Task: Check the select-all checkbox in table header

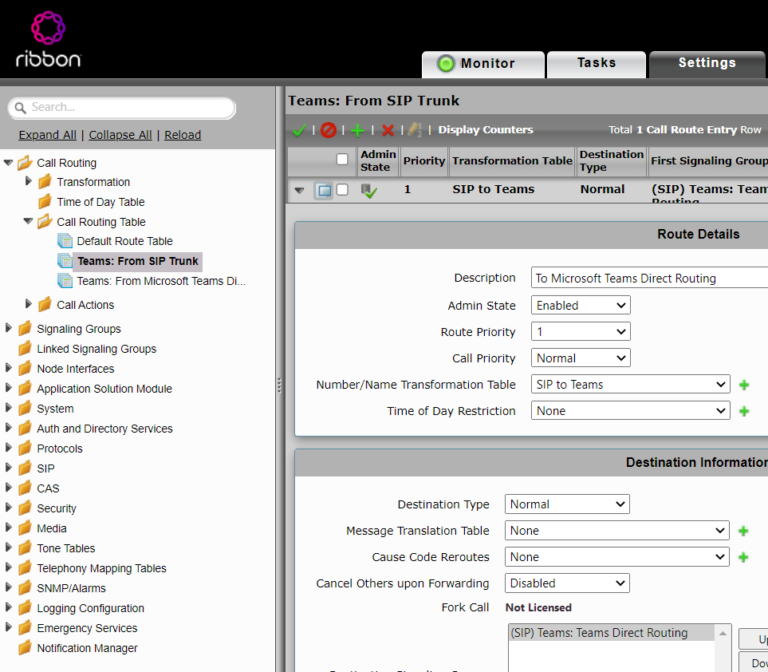Action: point(342,159)
